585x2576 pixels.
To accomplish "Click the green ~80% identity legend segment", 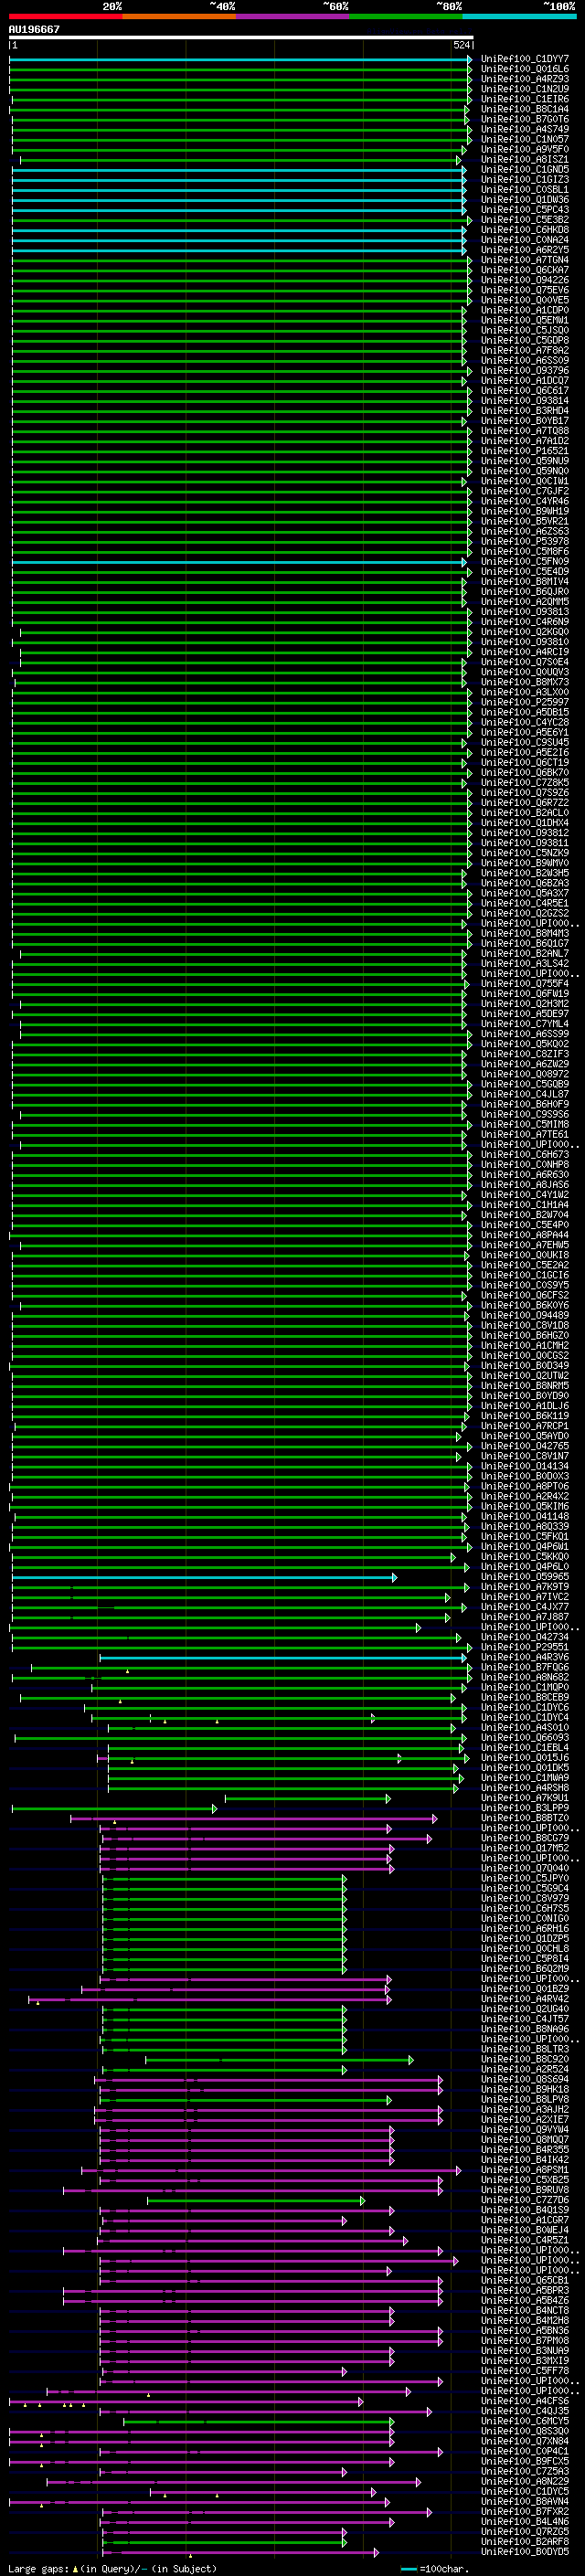I will click(406, 17).
